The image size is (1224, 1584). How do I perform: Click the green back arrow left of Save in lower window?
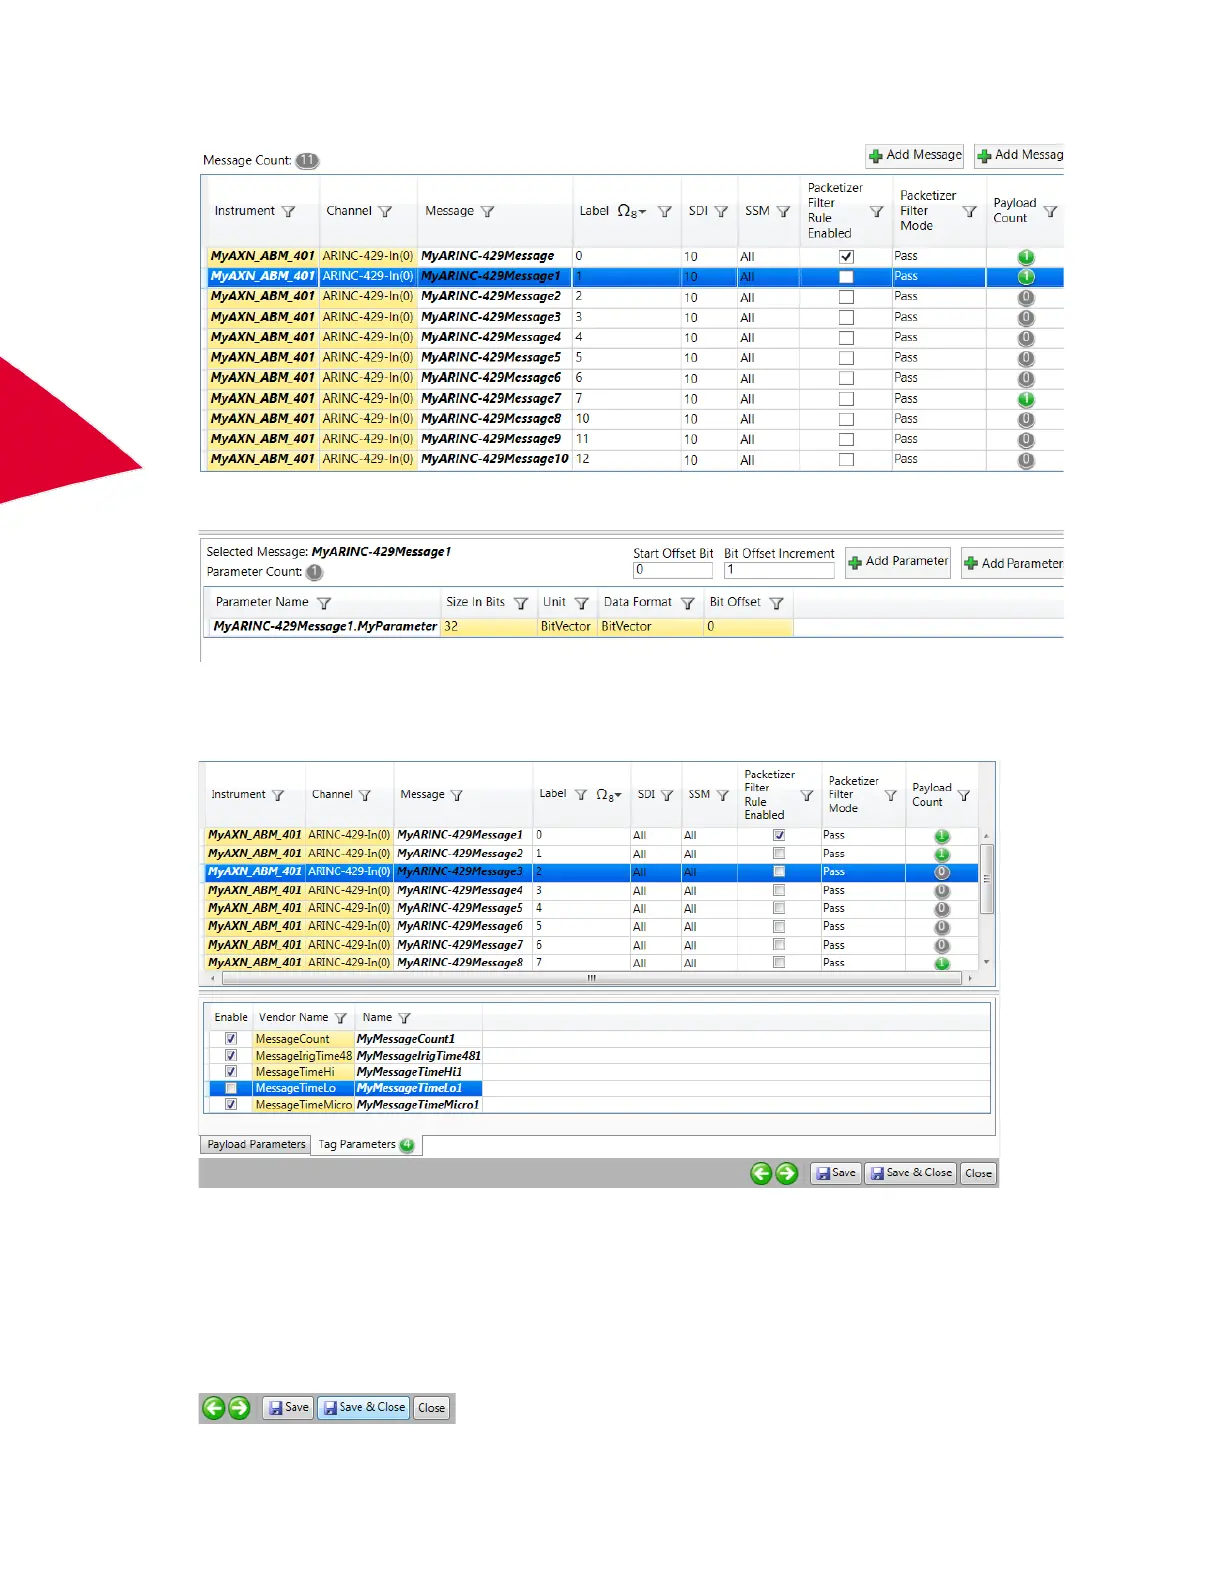[761, 1173]
